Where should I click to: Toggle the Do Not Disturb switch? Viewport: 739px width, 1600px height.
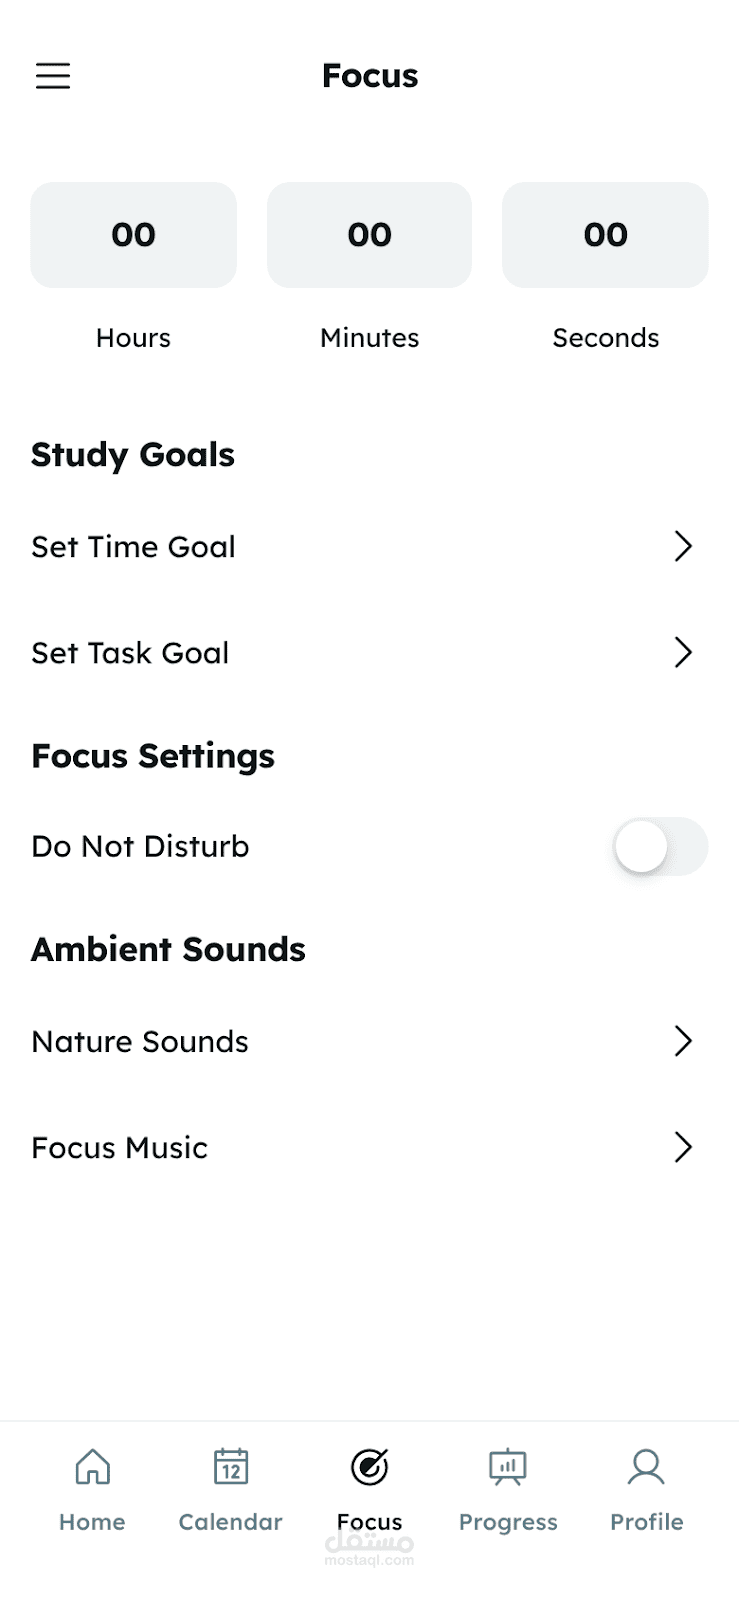(660, 847)
